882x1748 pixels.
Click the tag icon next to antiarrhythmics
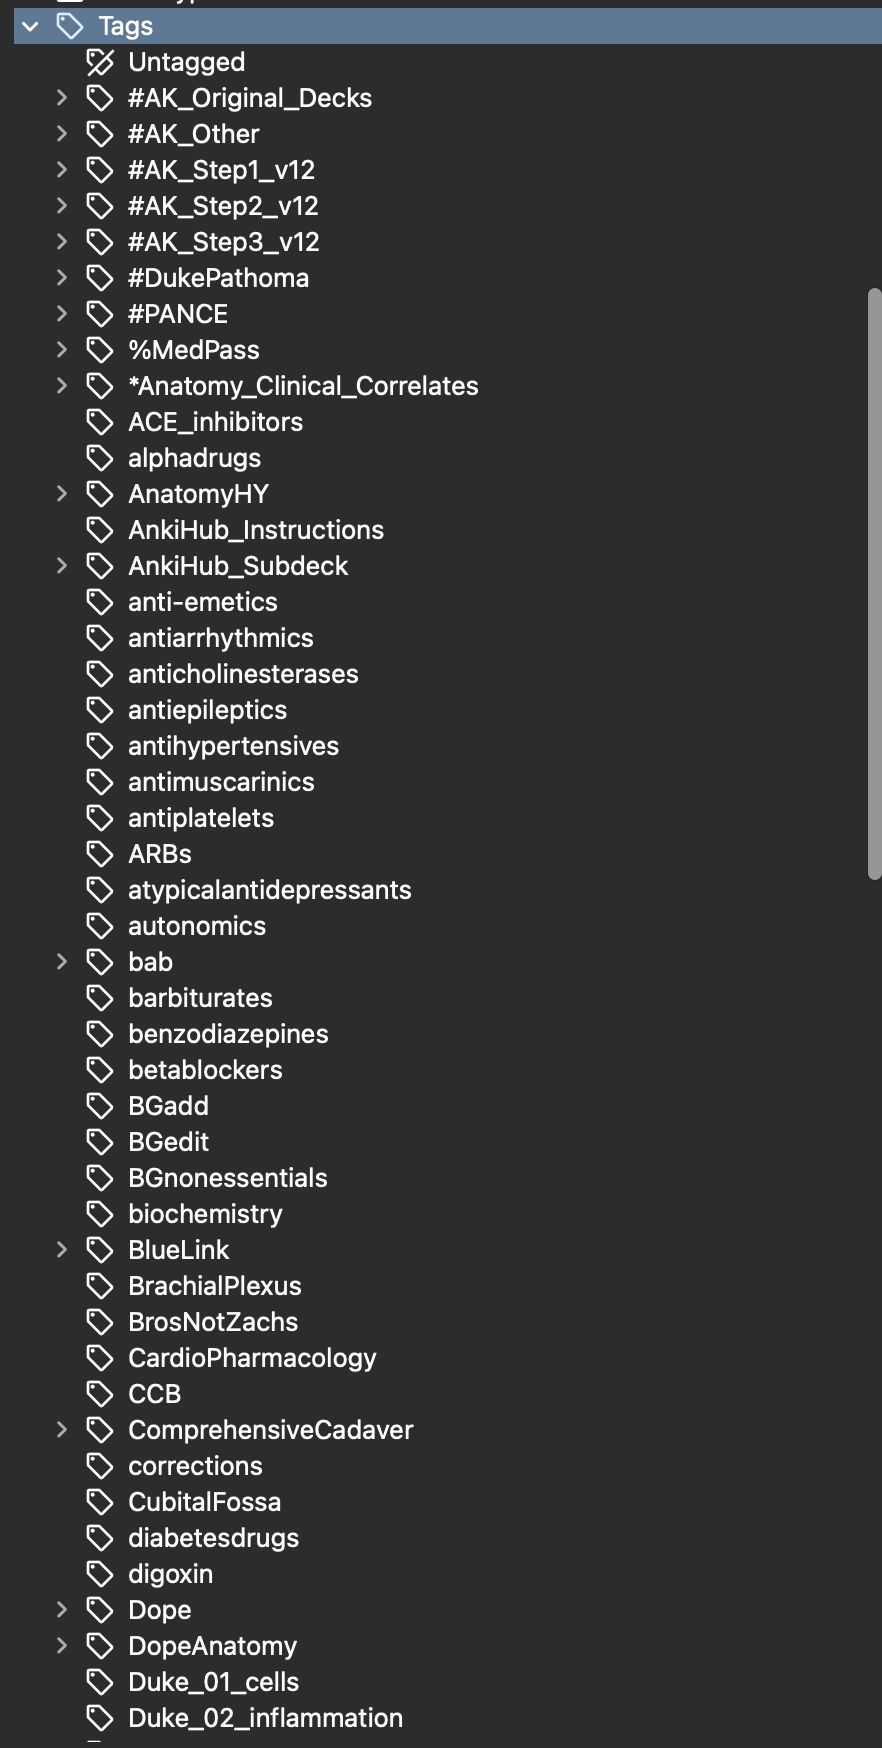point(100,638)
